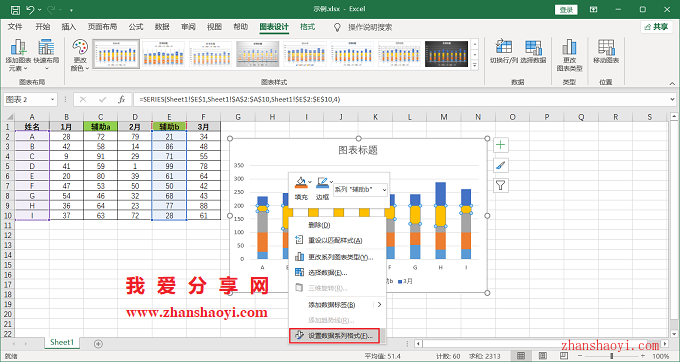The width and height of the screenshot is (680, 362).
Task: Switch to the Format tab
Action: (x=307, y=27)
